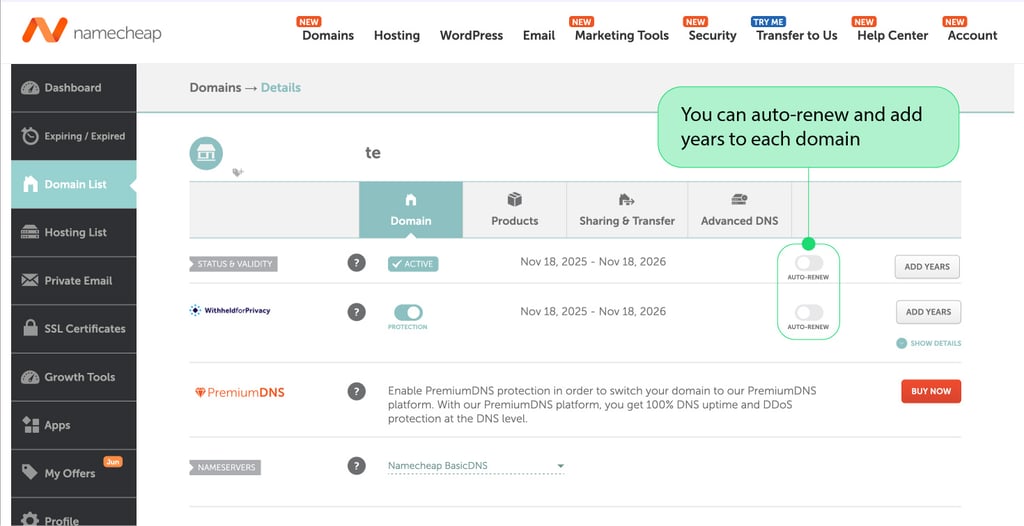The width and height of the screenshot is (1024, 526).
Task: Switch to Sharing & Transfer tab
Action: pos(627,210)
